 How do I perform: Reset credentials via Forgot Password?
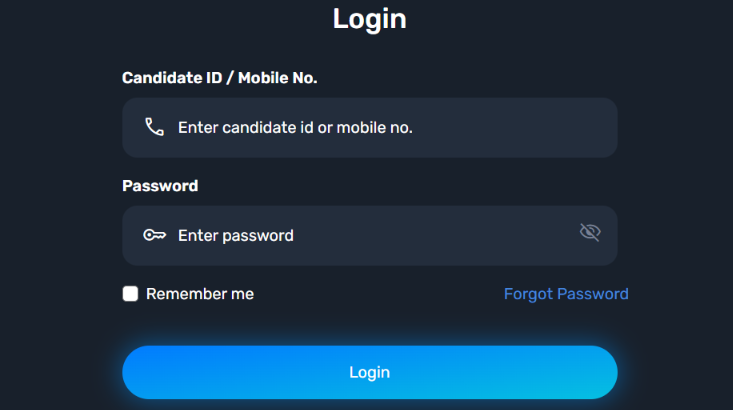pyautogui.click(x=566, y=294)
